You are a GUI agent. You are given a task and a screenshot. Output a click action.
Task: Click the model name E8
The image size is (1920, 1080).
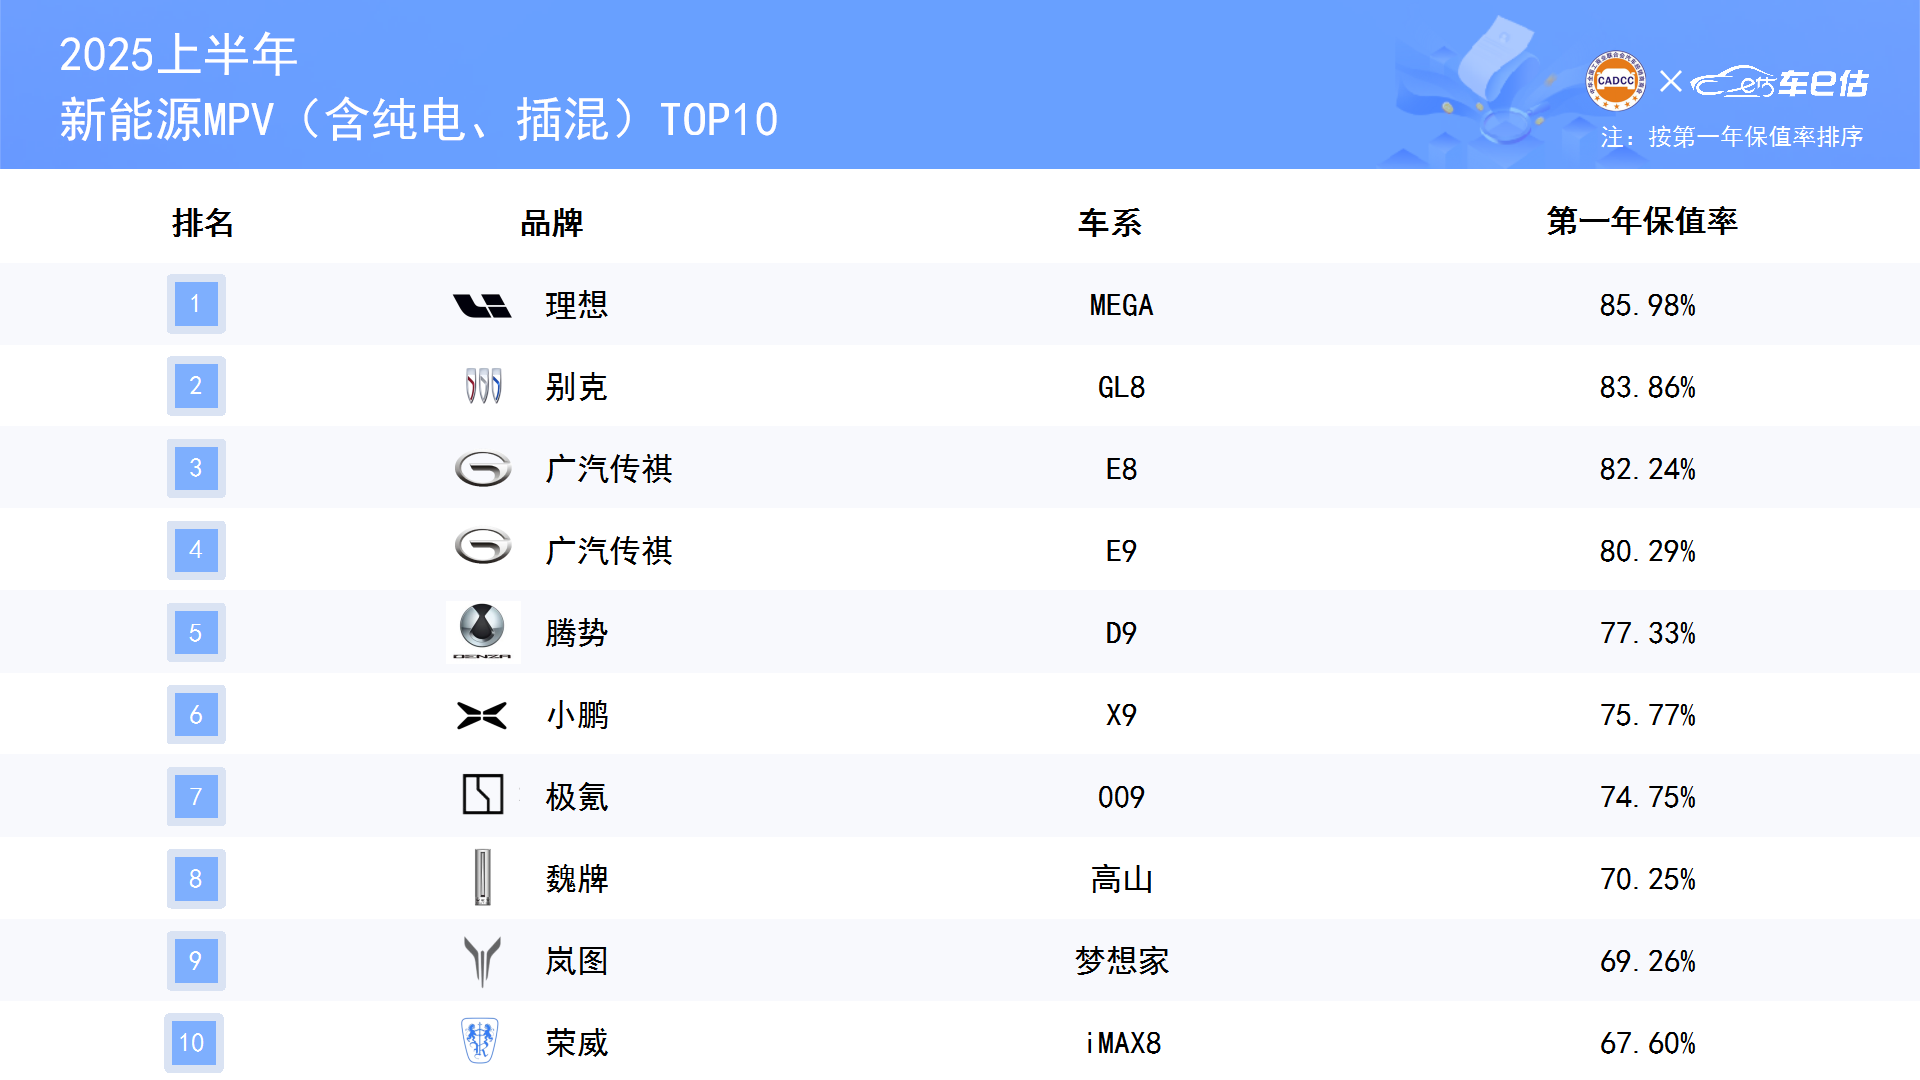[1121, 469]
